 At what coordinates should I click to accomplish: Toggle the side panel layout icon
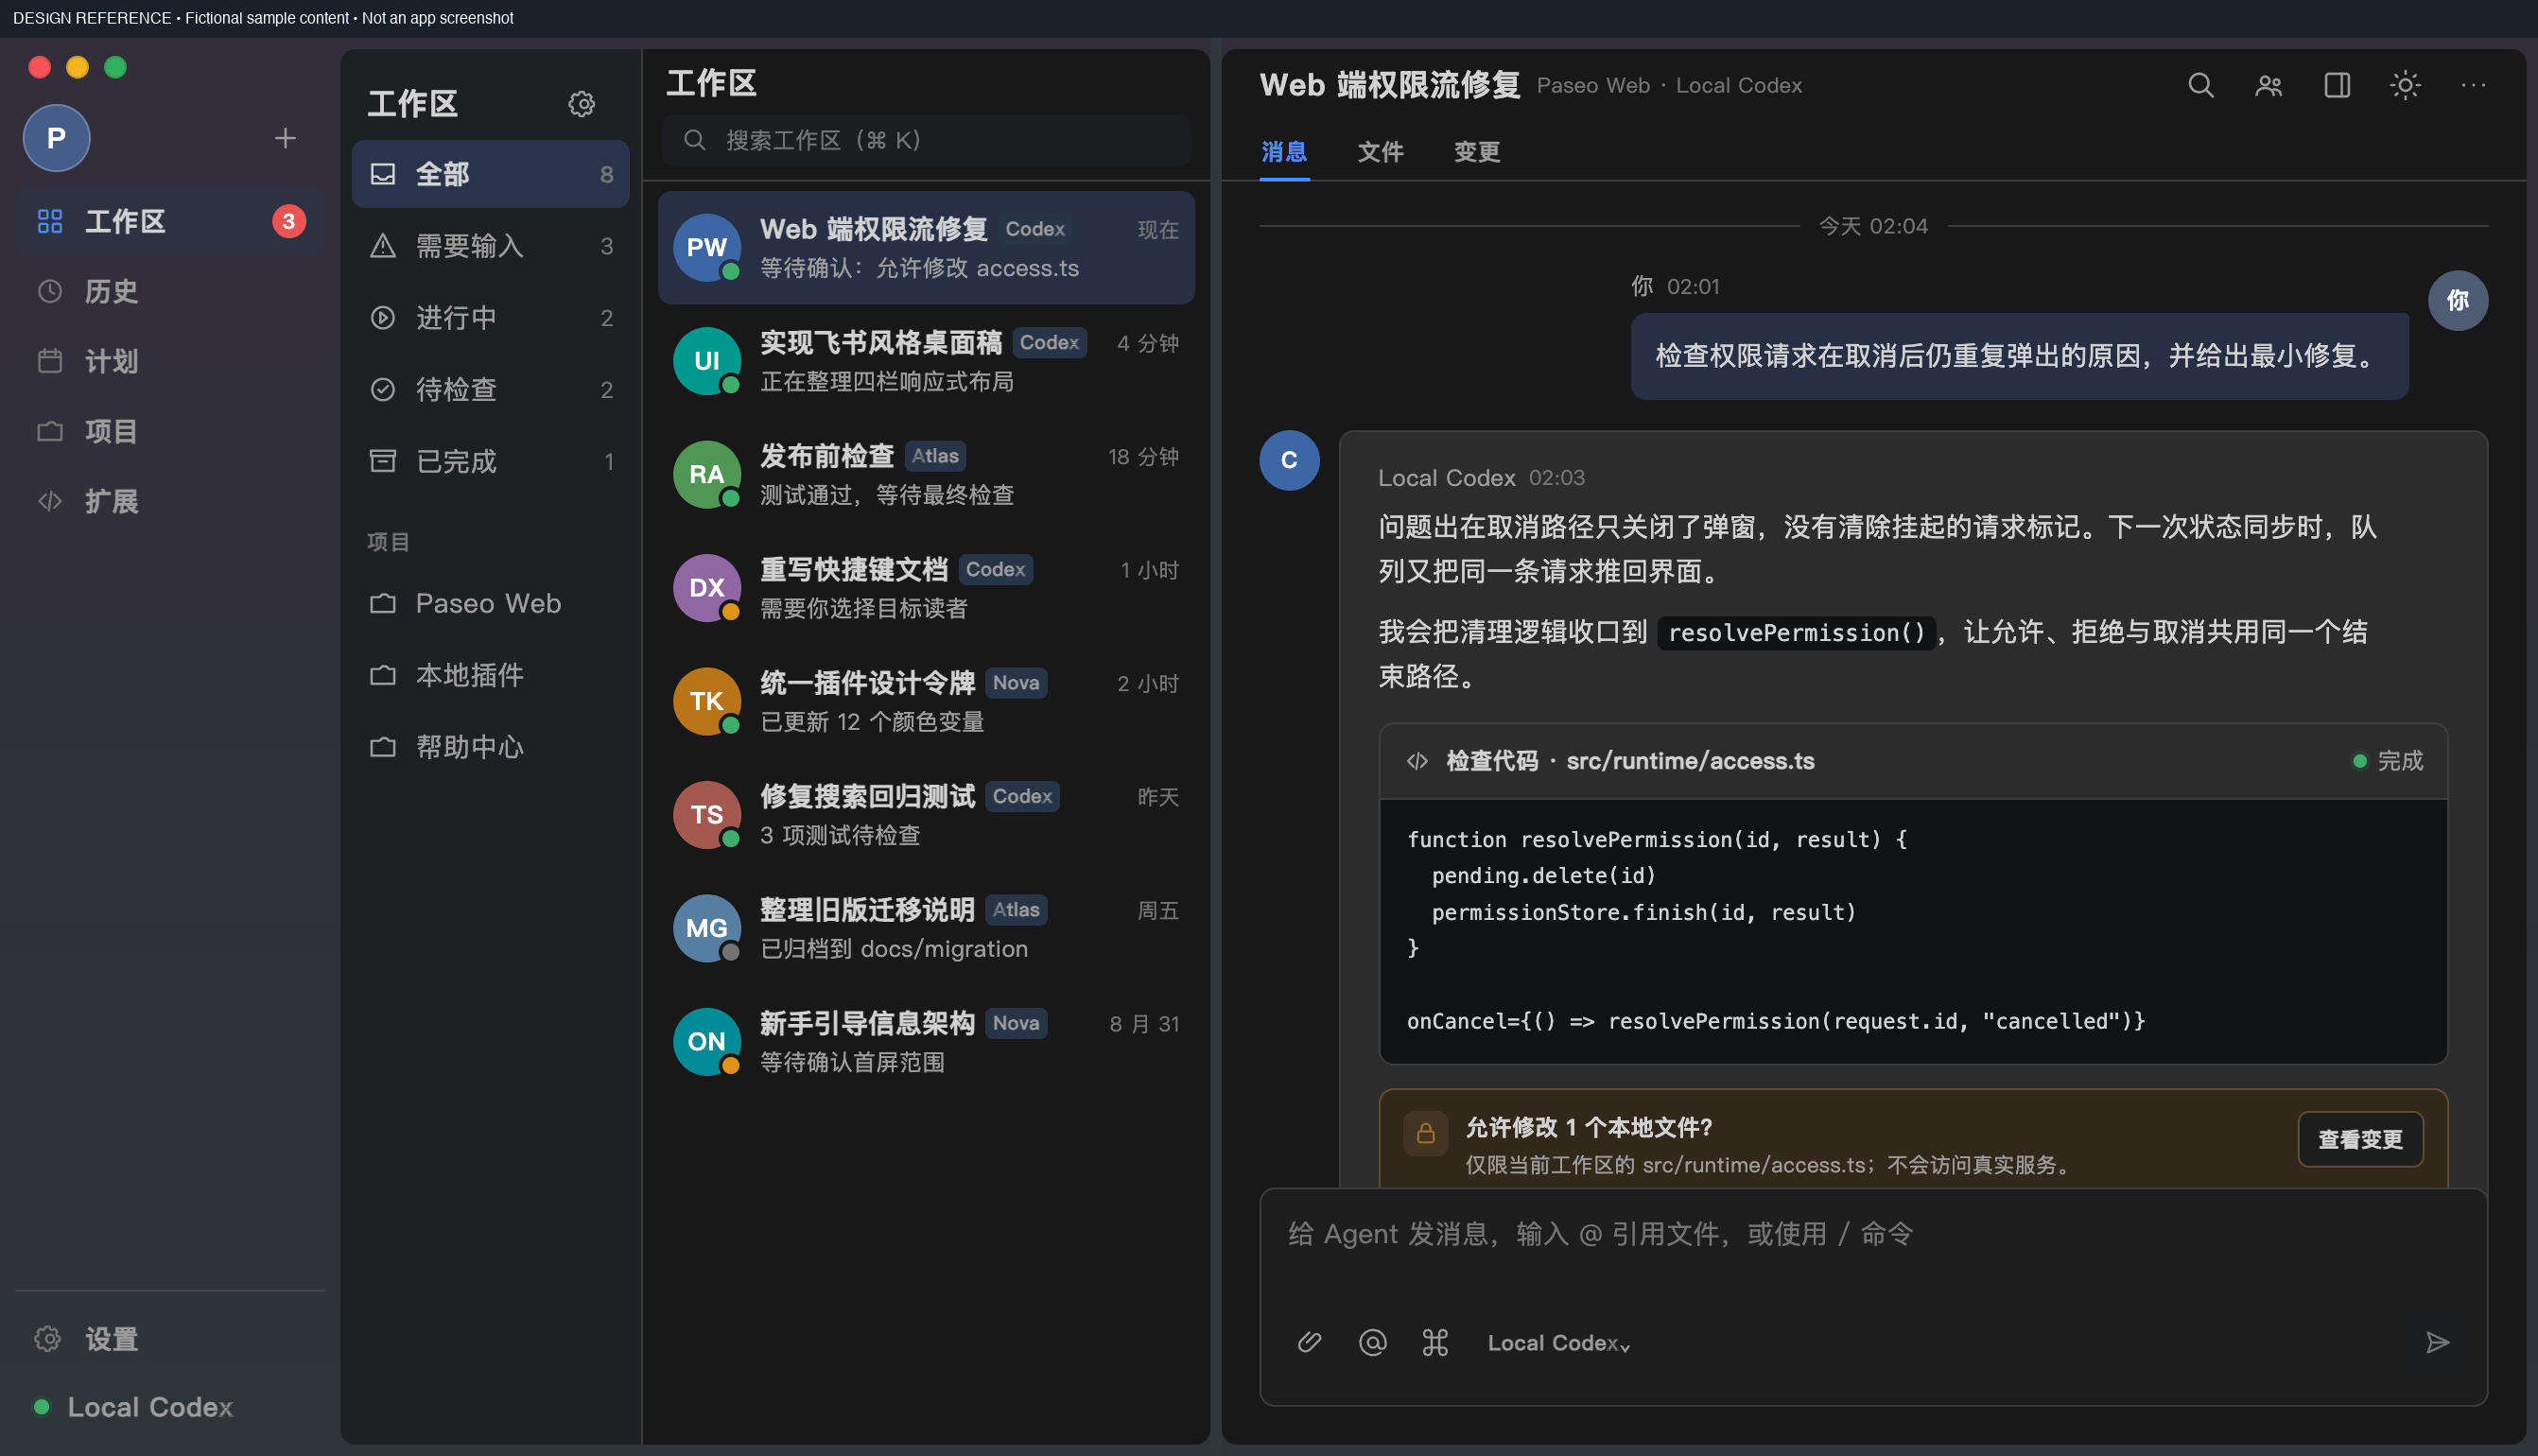[x=2337, y=86]
